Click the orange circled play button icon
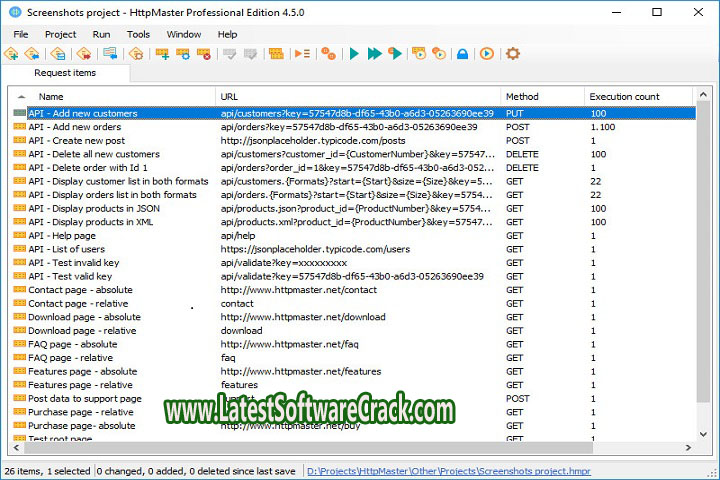Viewport: 720px width, 480px height. [x=487, y=54]
